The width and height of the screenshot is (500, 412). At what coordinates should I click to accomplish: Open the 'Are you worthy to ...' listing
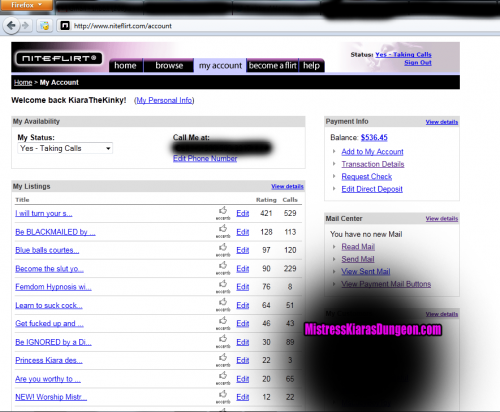point(48,379)
